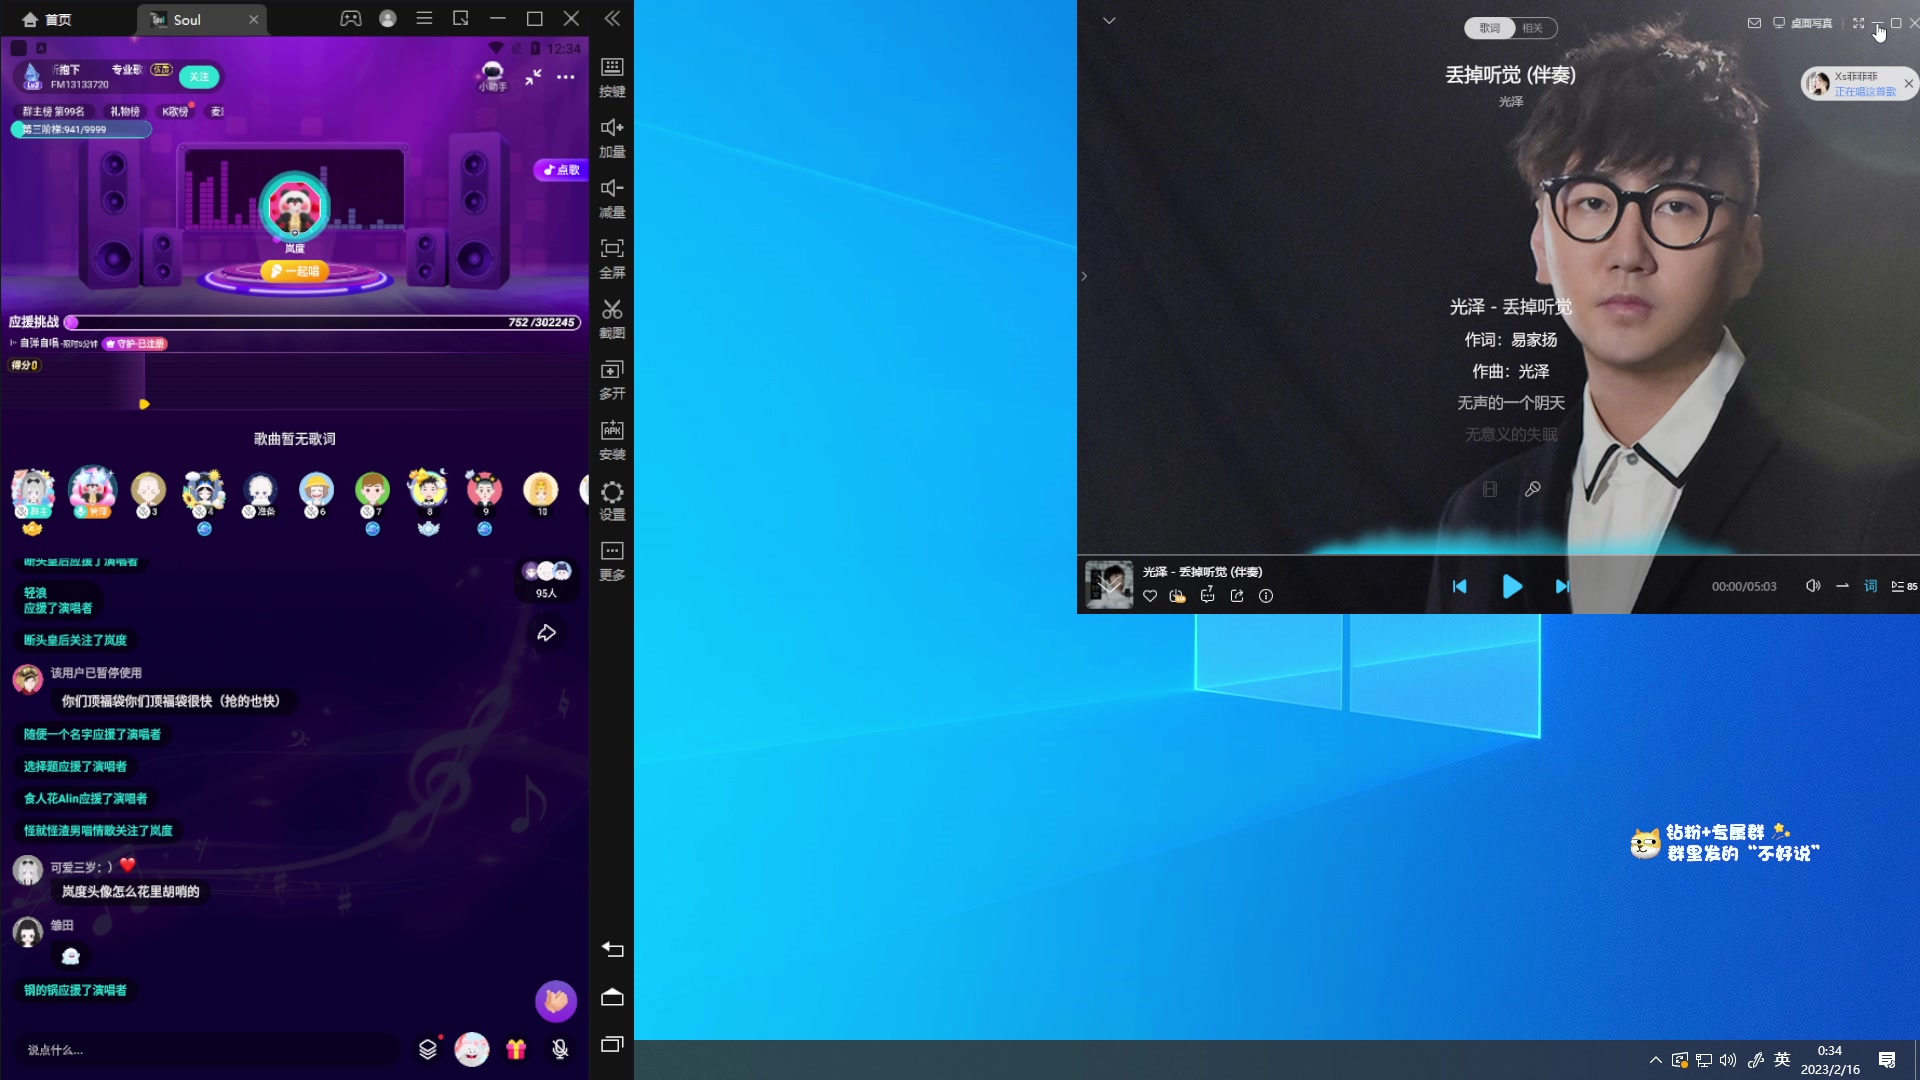The image size is (1920, 1080).
Task: Click the 截图 screenshot scissors icon
Action: (612, 310)
